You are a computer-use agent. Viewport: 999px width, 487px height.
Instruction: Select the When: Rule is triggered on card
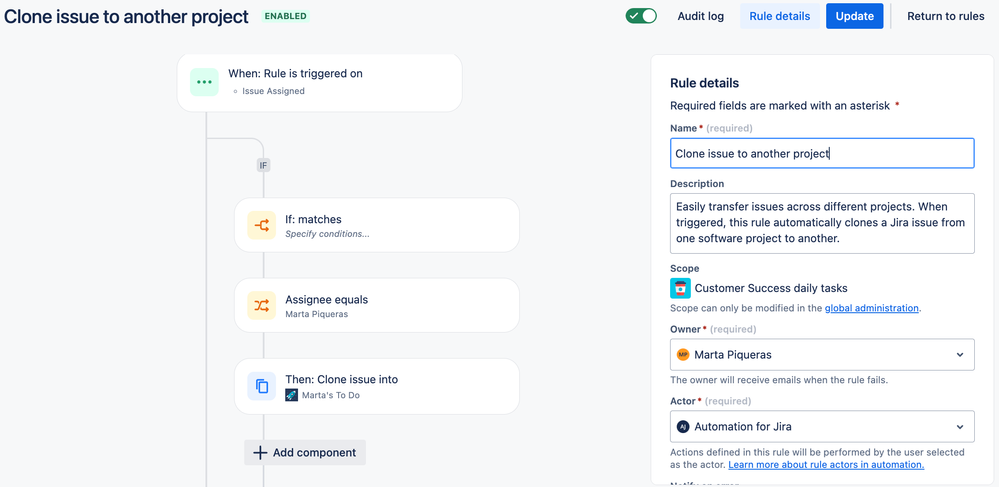[x=319, y=82]
